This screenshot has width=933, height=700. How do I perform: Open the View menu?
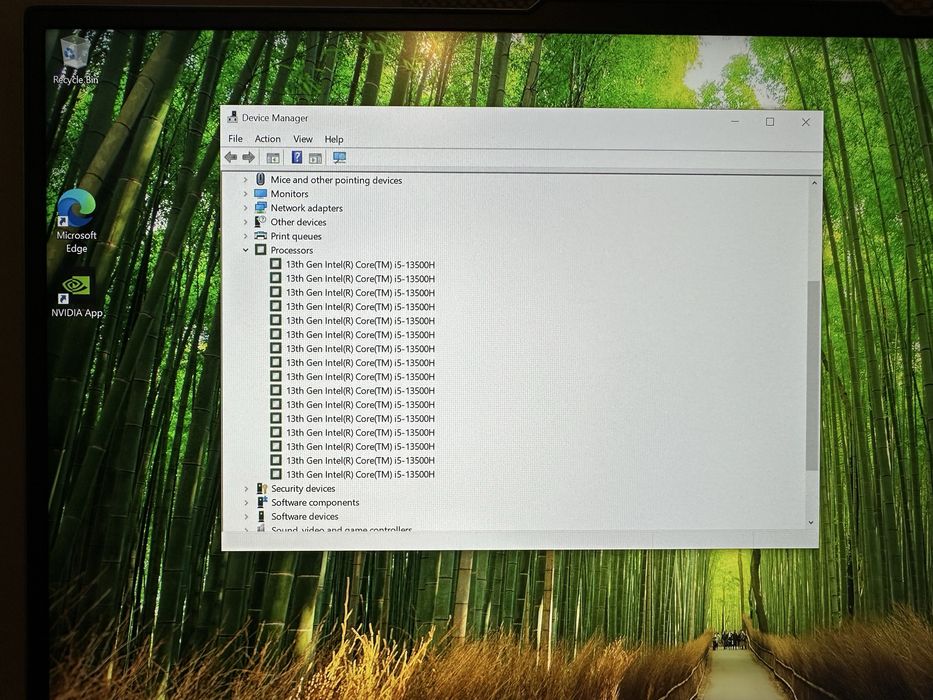pyautogui.click(x=302, y=139)
